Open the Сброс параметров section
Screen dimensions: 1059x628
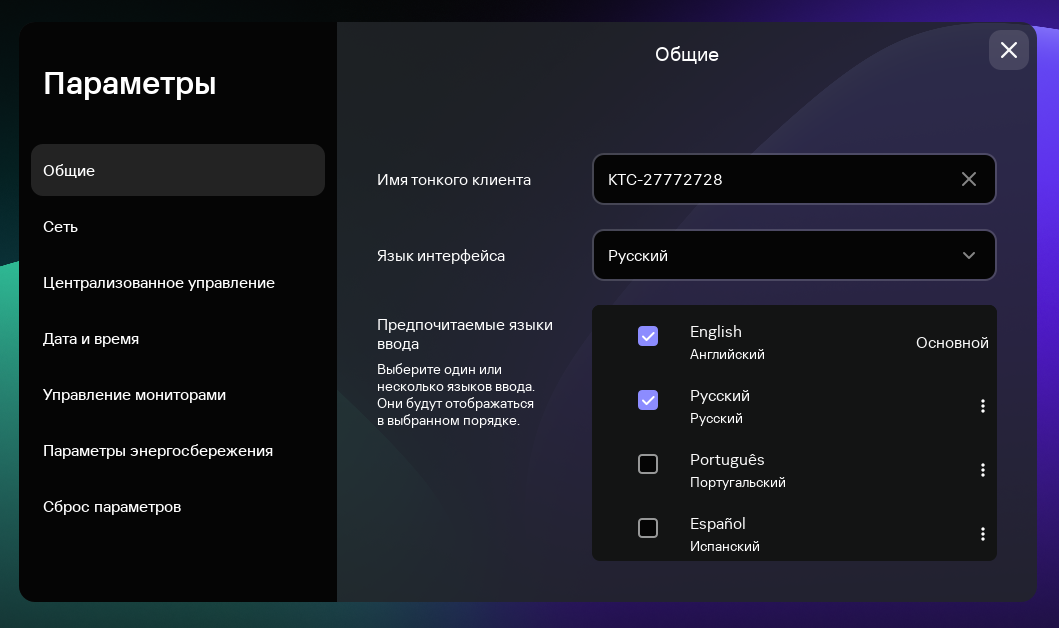point(112,507)
